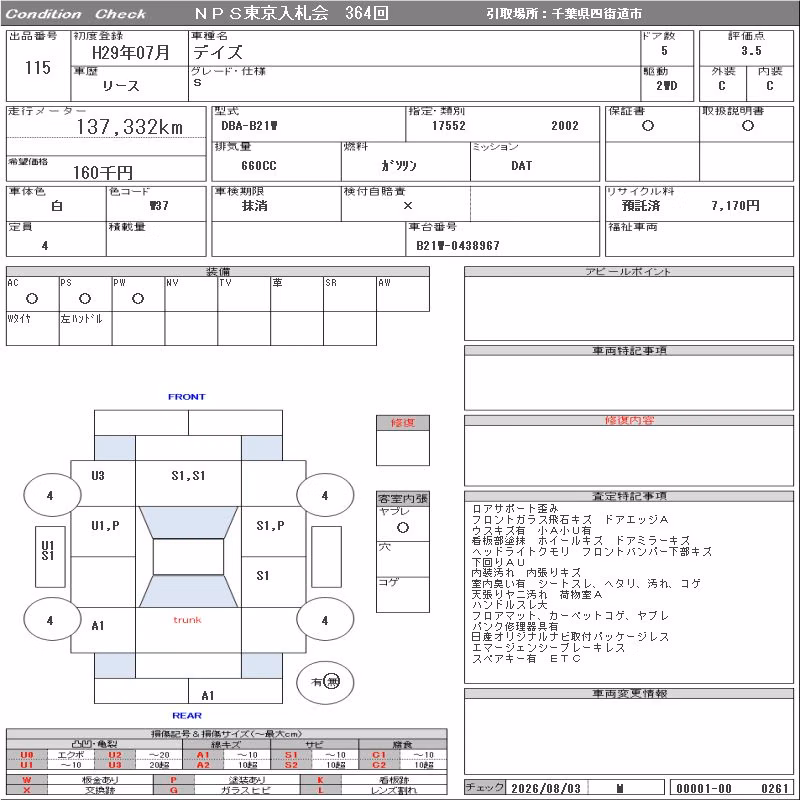Image resolution: width=800 pixels, height=800 pixels.
Task: Click the red W legend swatch
Action: [x=27, y=780]
